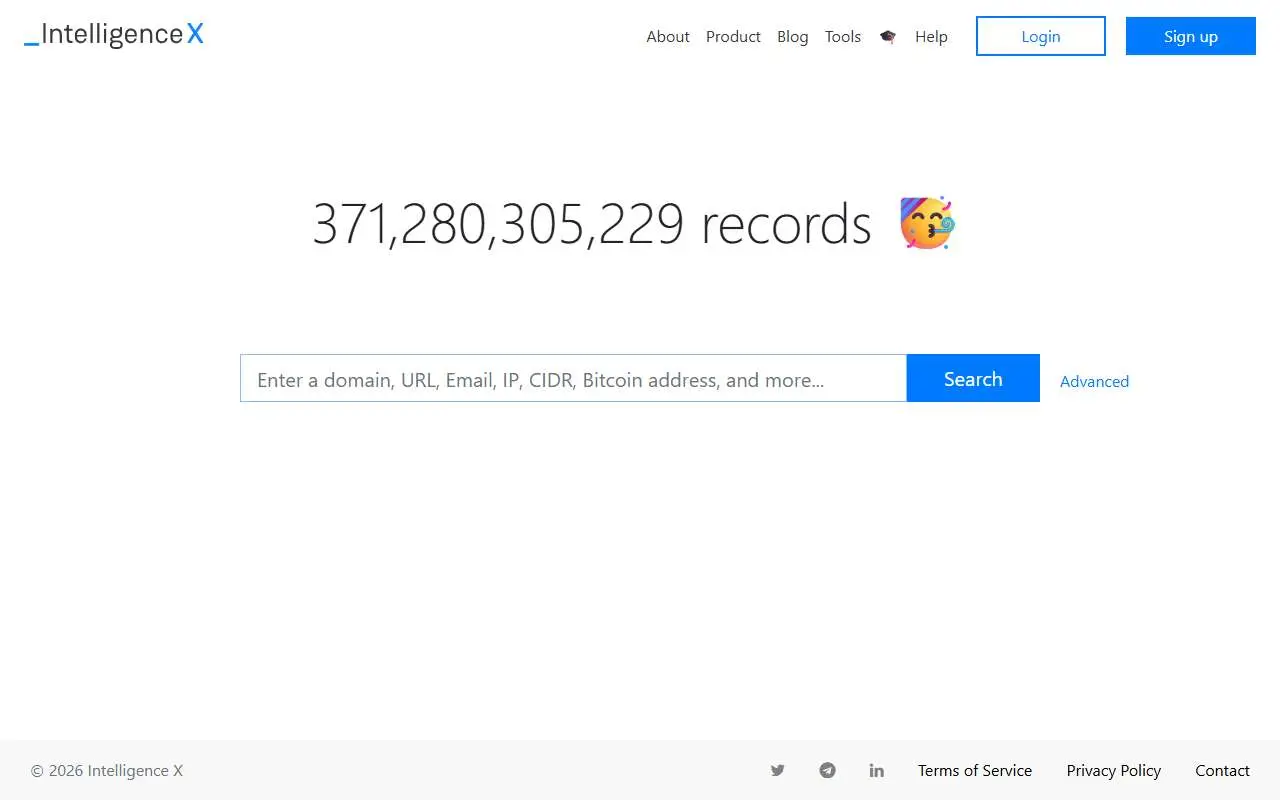Click the Intelligence X logo
Image resolution: width=1280 pixels, height=800 pixels.
[x=114, y=35]
